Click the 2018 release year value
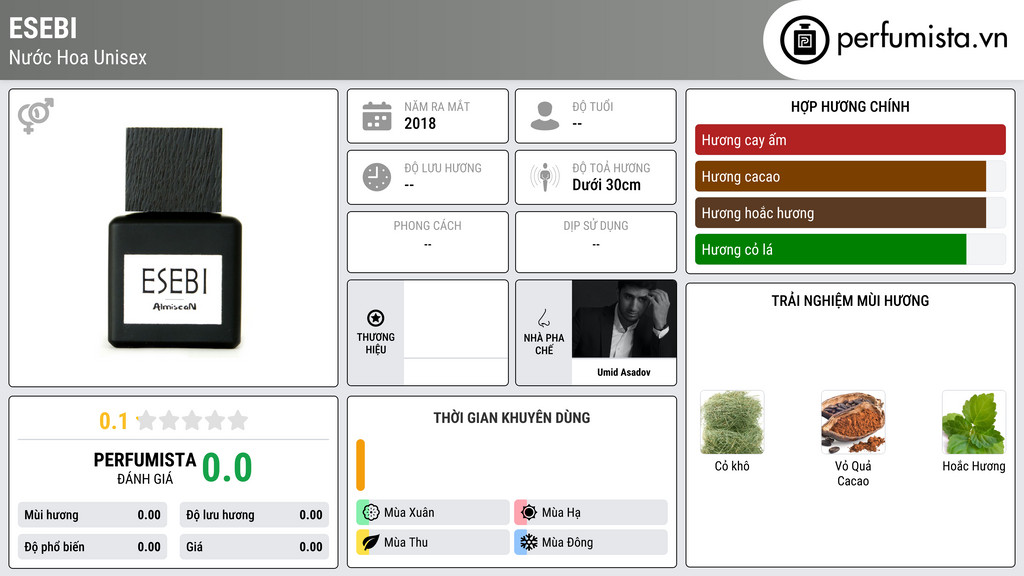 coord(420,123)
